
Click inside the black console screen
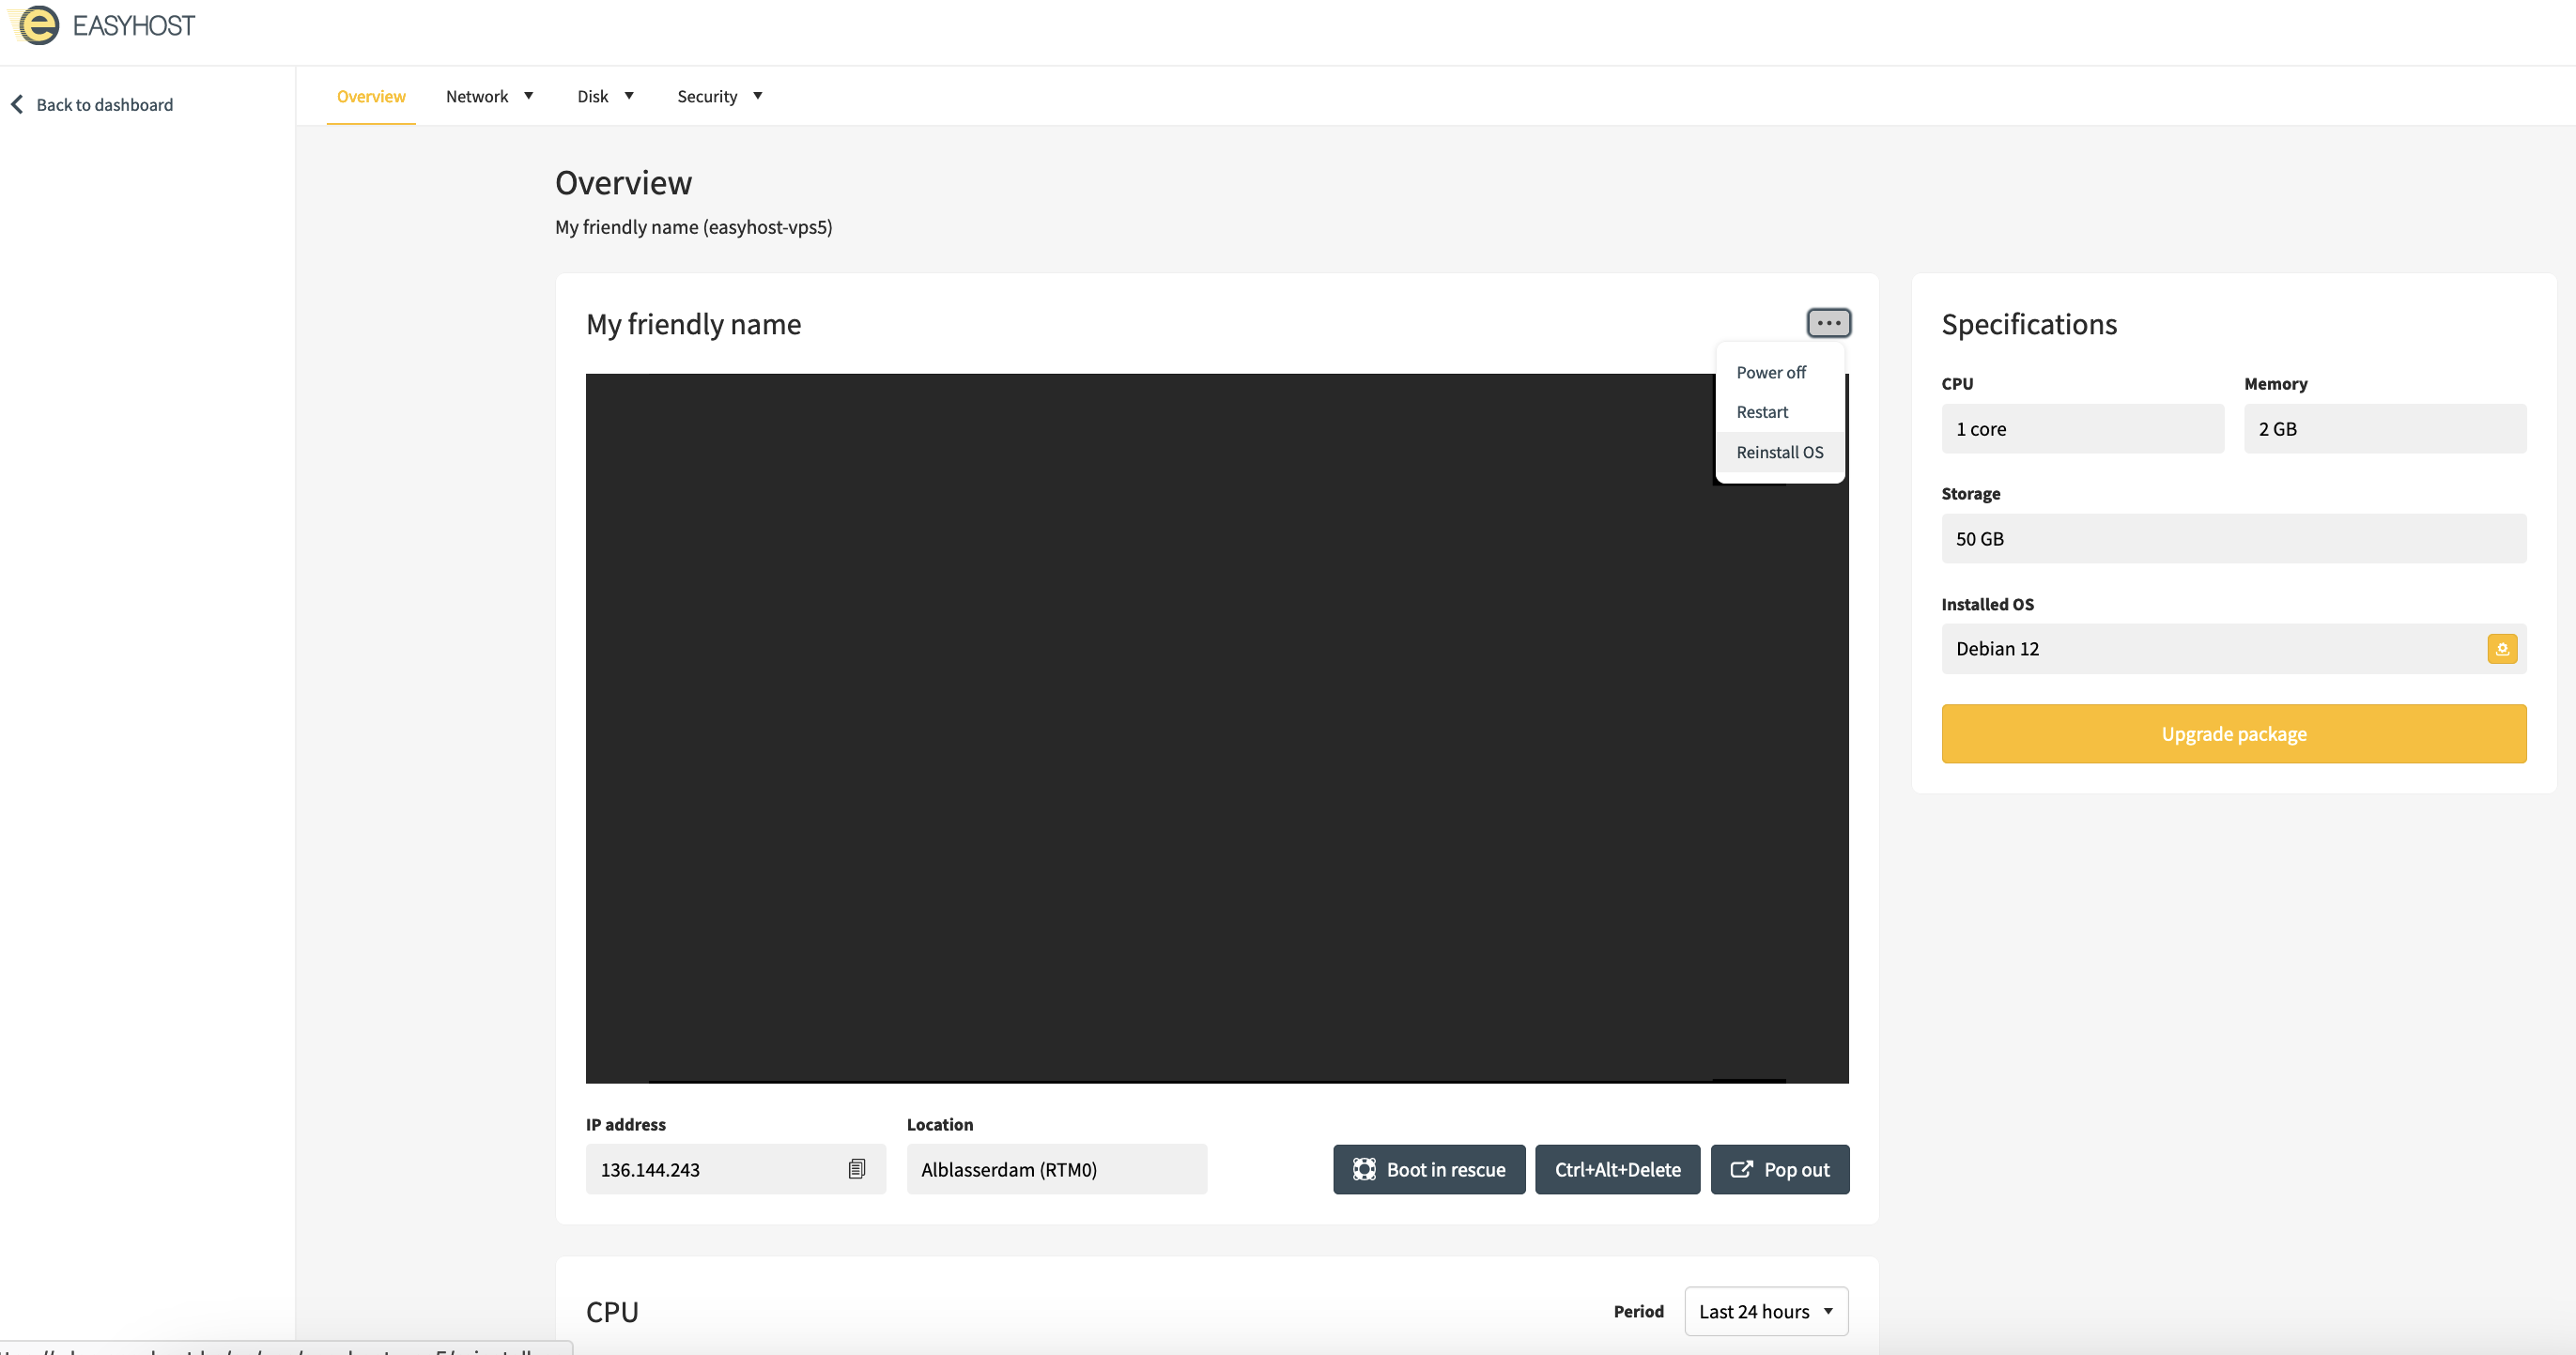1150,730
